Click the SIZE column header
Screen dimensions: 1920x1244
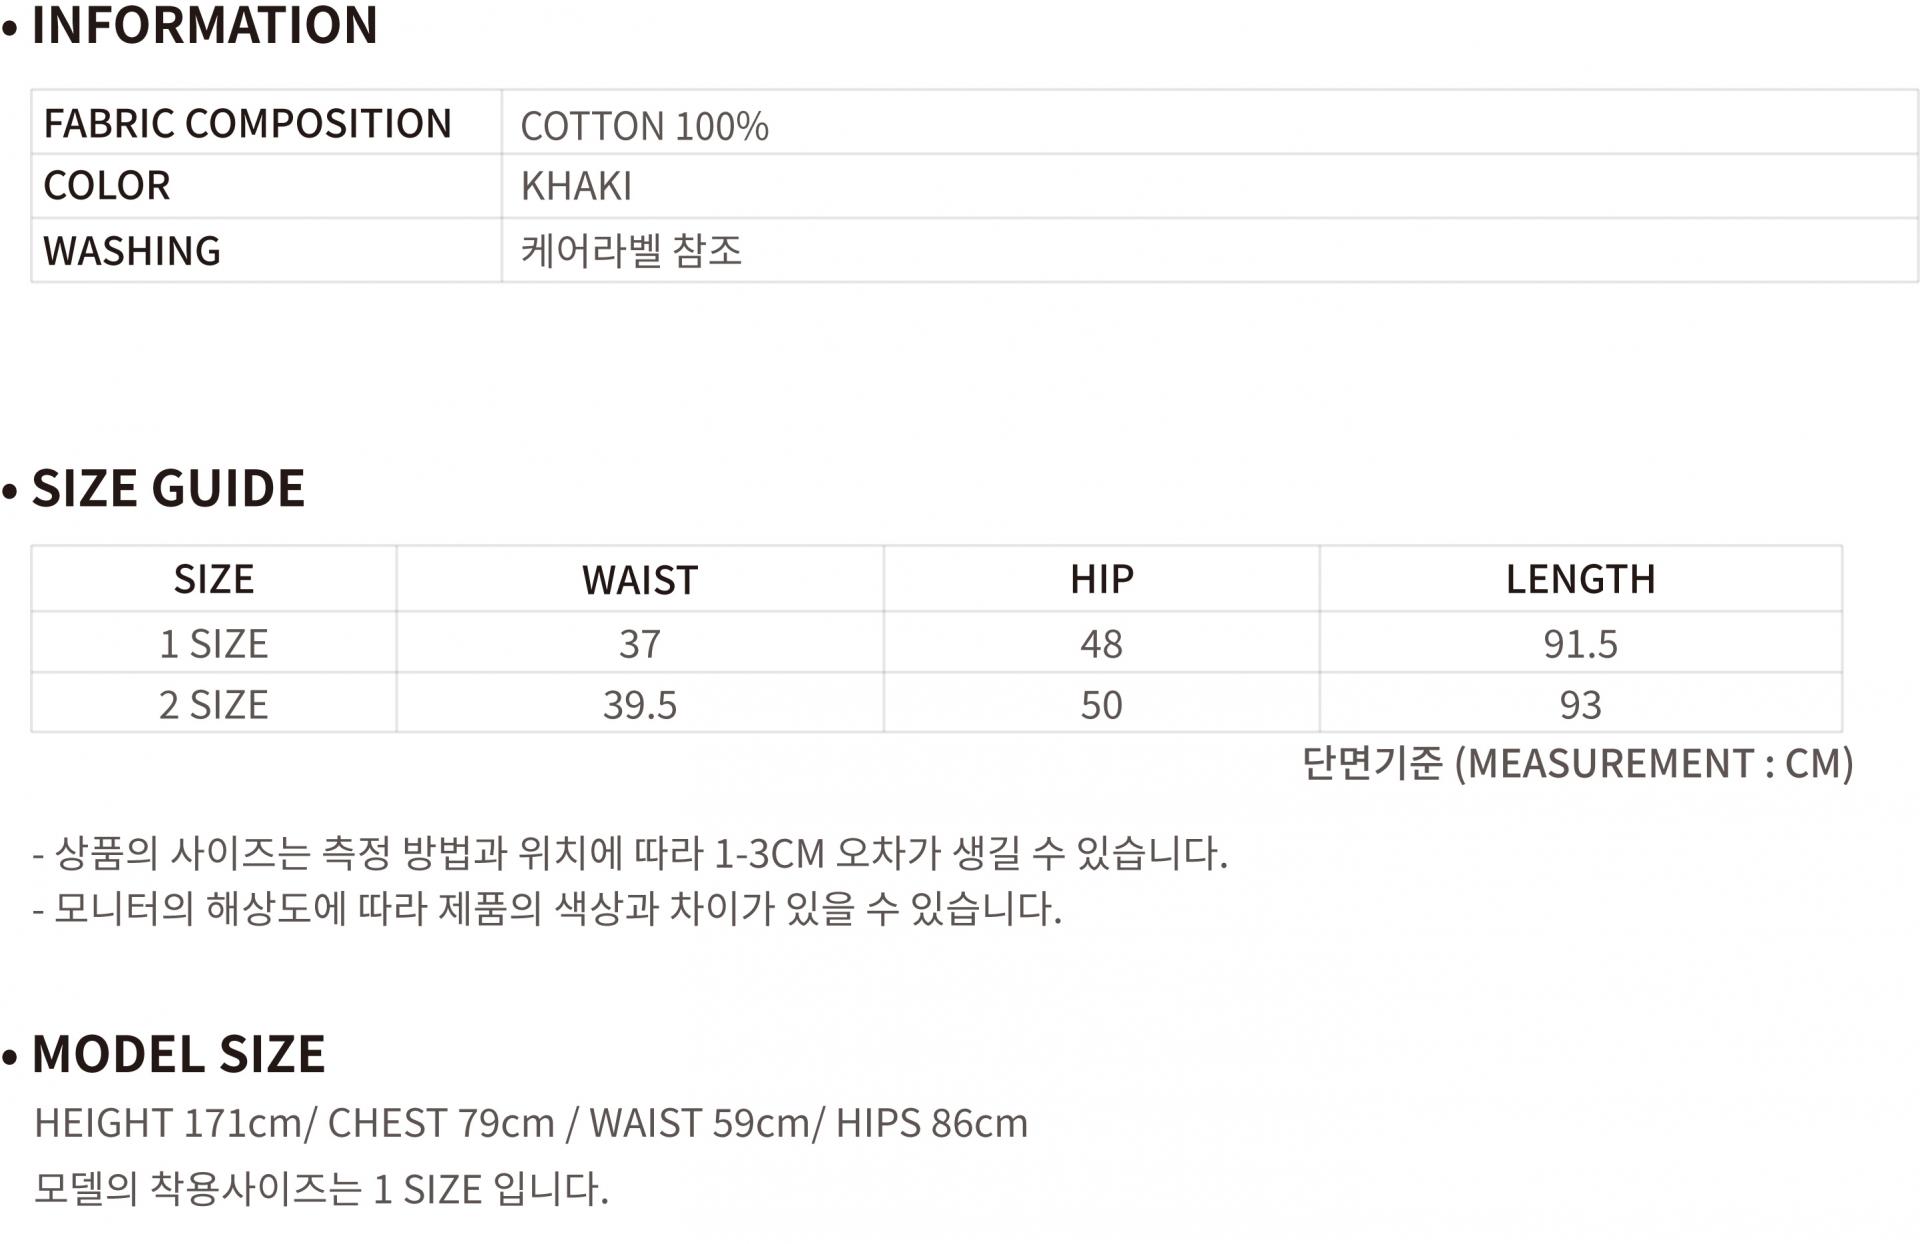[214, 580]
